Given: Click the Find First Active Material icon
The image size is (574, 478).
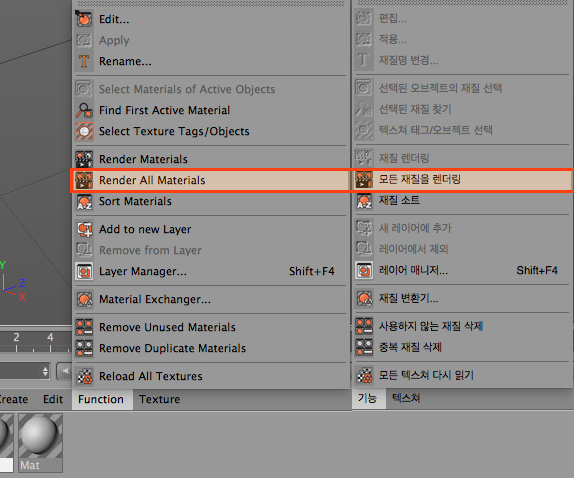Looking at the screenshot, I should (x=84, y=110).
